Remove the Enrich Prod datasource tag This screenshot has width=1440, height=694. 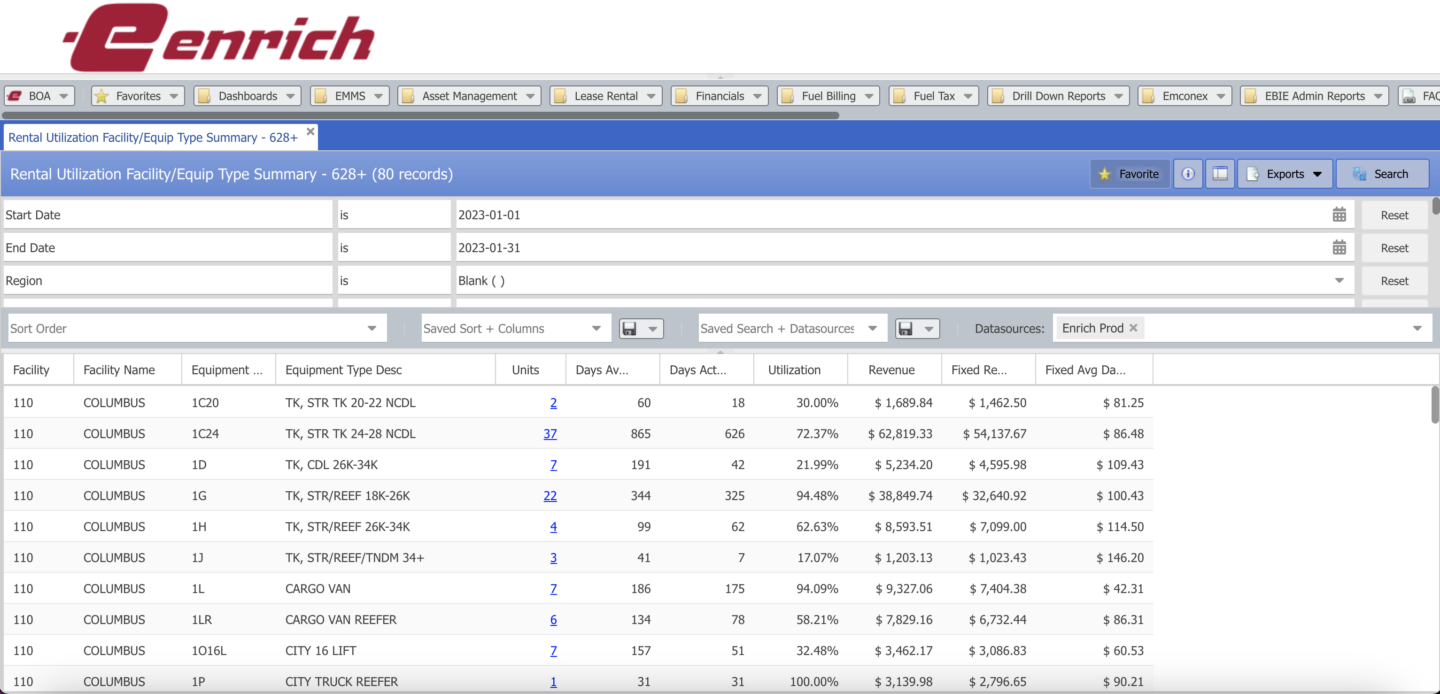tap(1133, 327)
